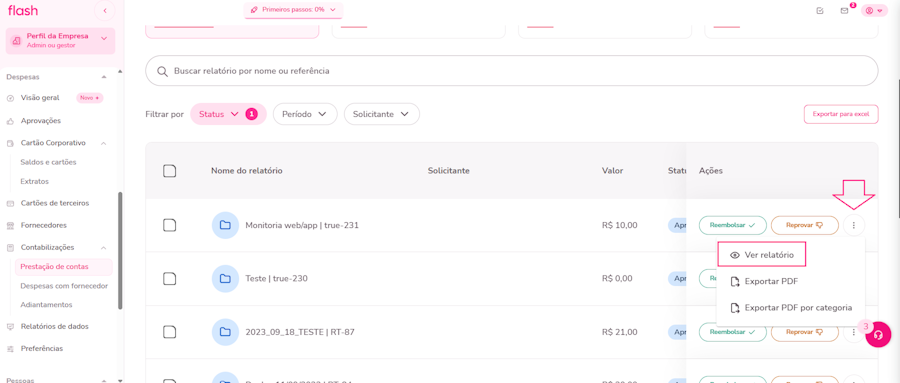The height and width of the screenshot is (383, 900).
Task: Open Adiantamentos in the sidebar
Action: click(x=46, y=304)
